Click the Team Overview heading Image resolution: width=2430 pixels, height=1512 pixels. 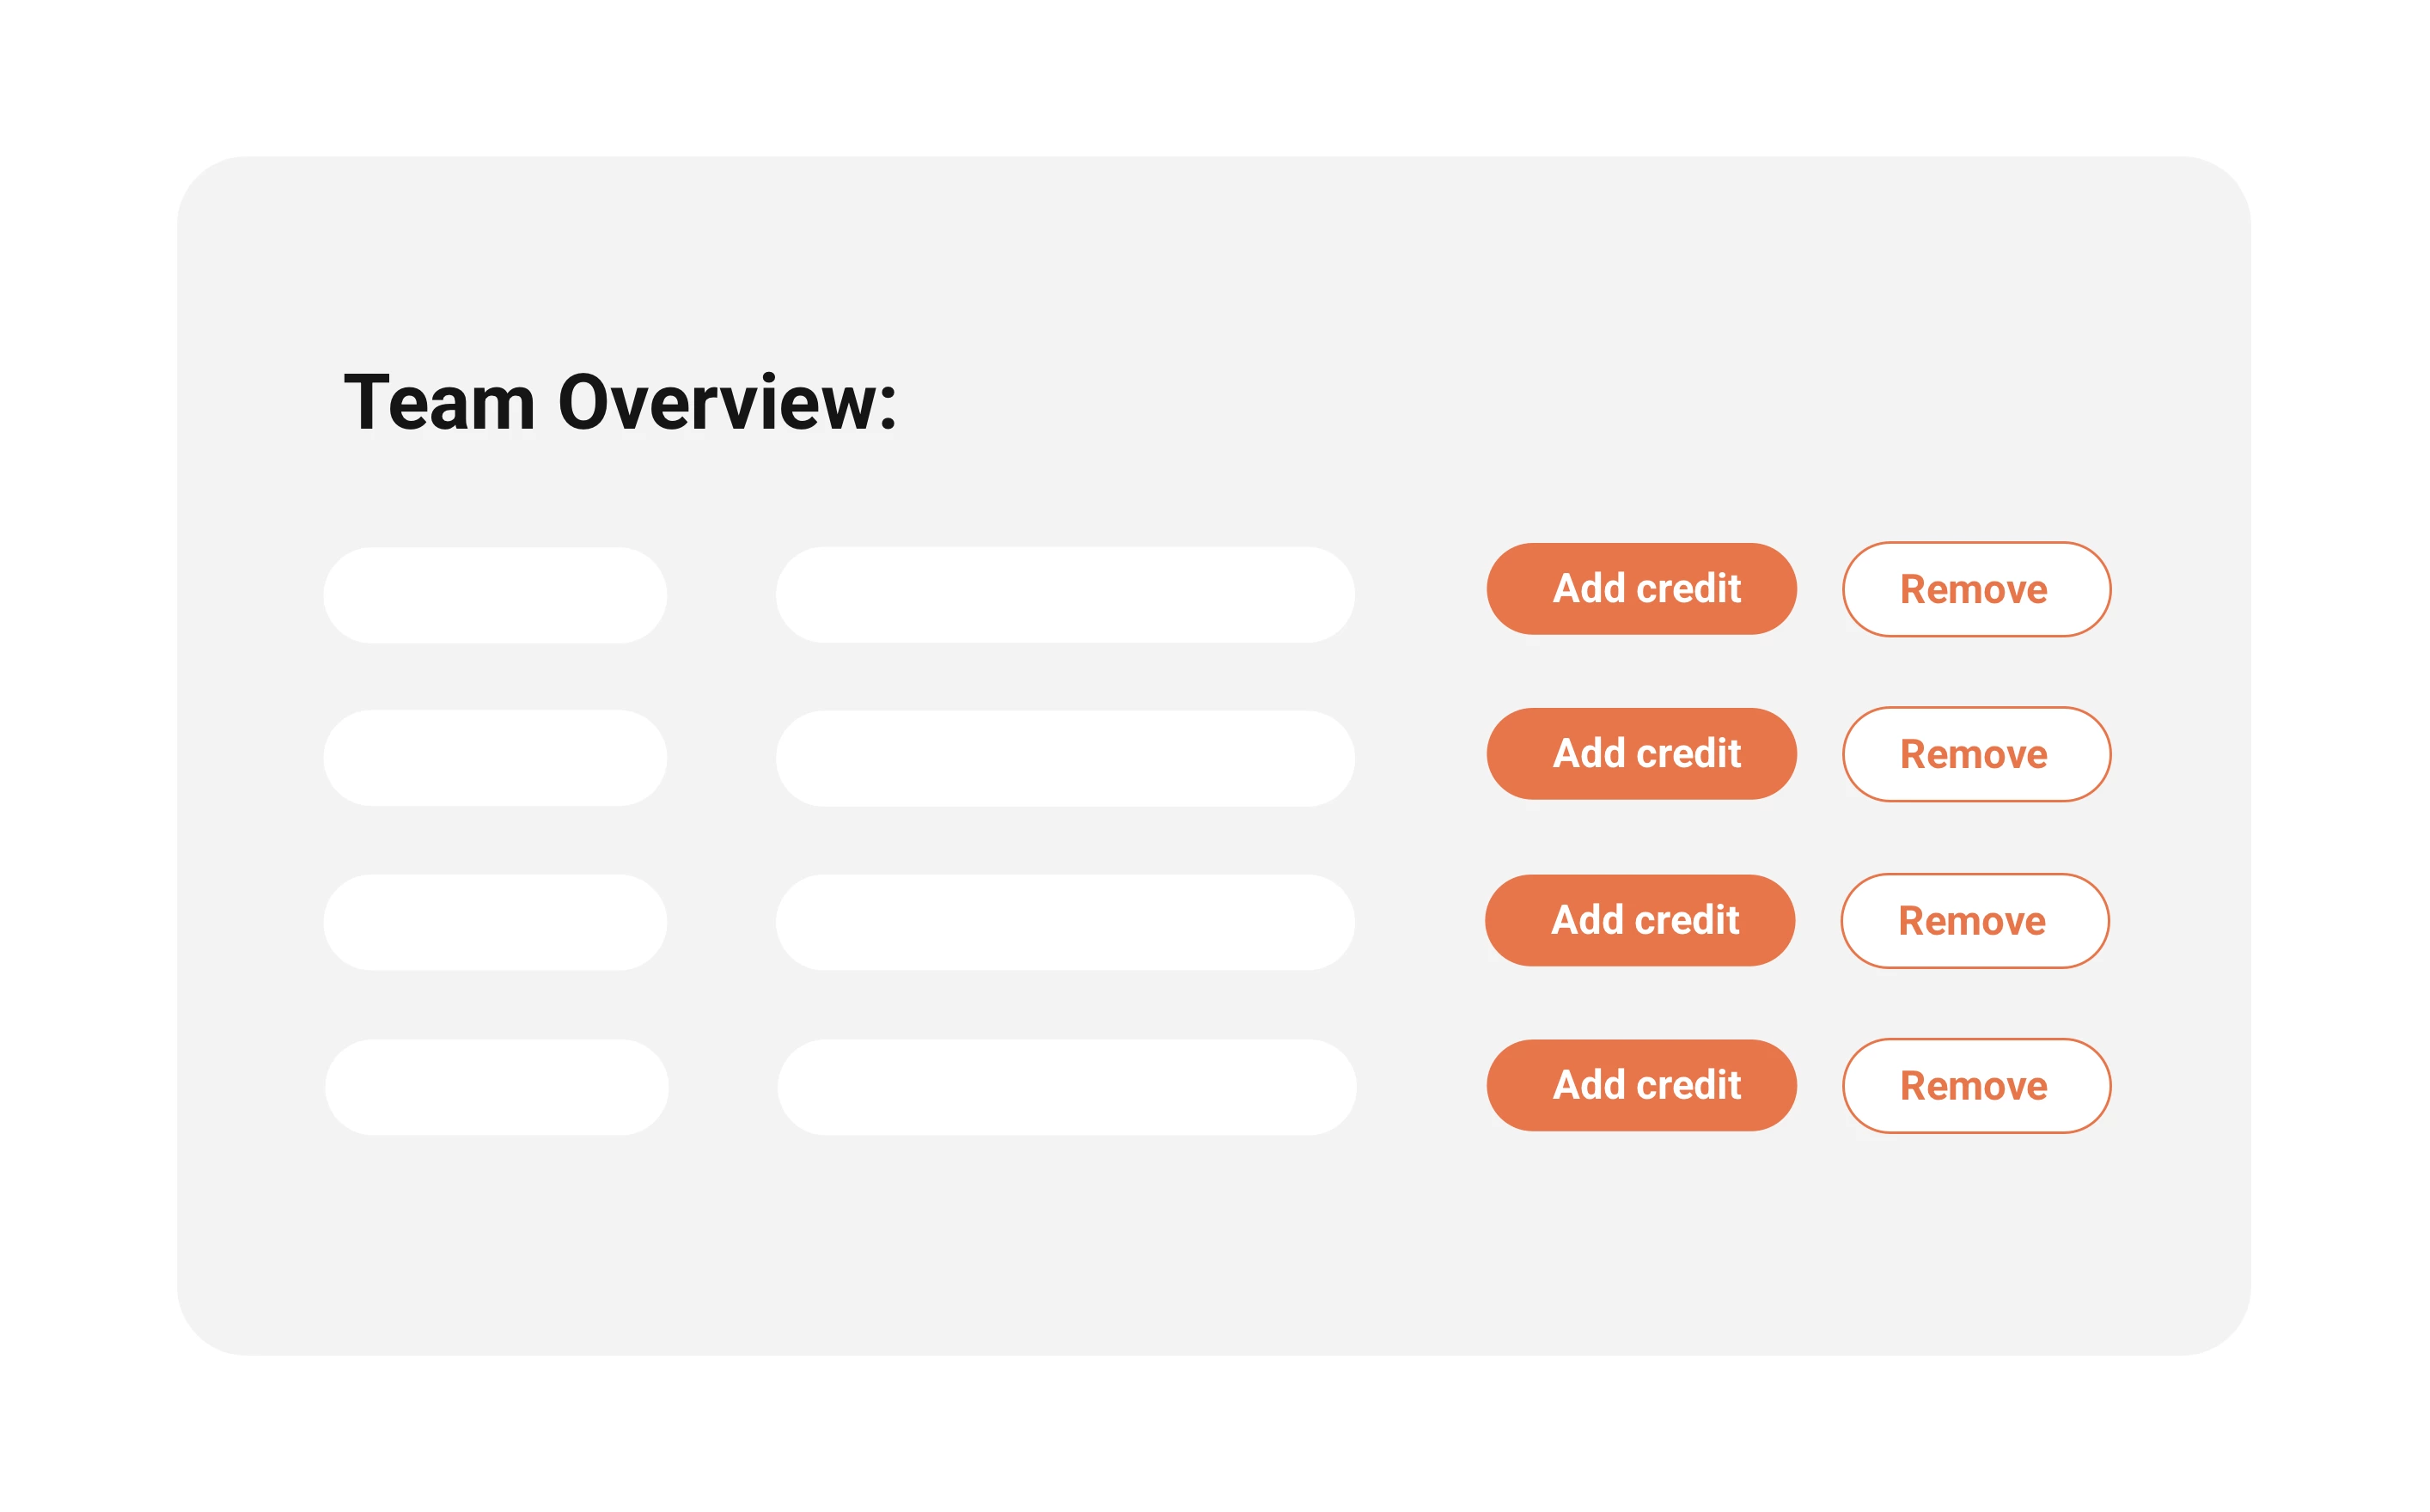coord(620,402)
